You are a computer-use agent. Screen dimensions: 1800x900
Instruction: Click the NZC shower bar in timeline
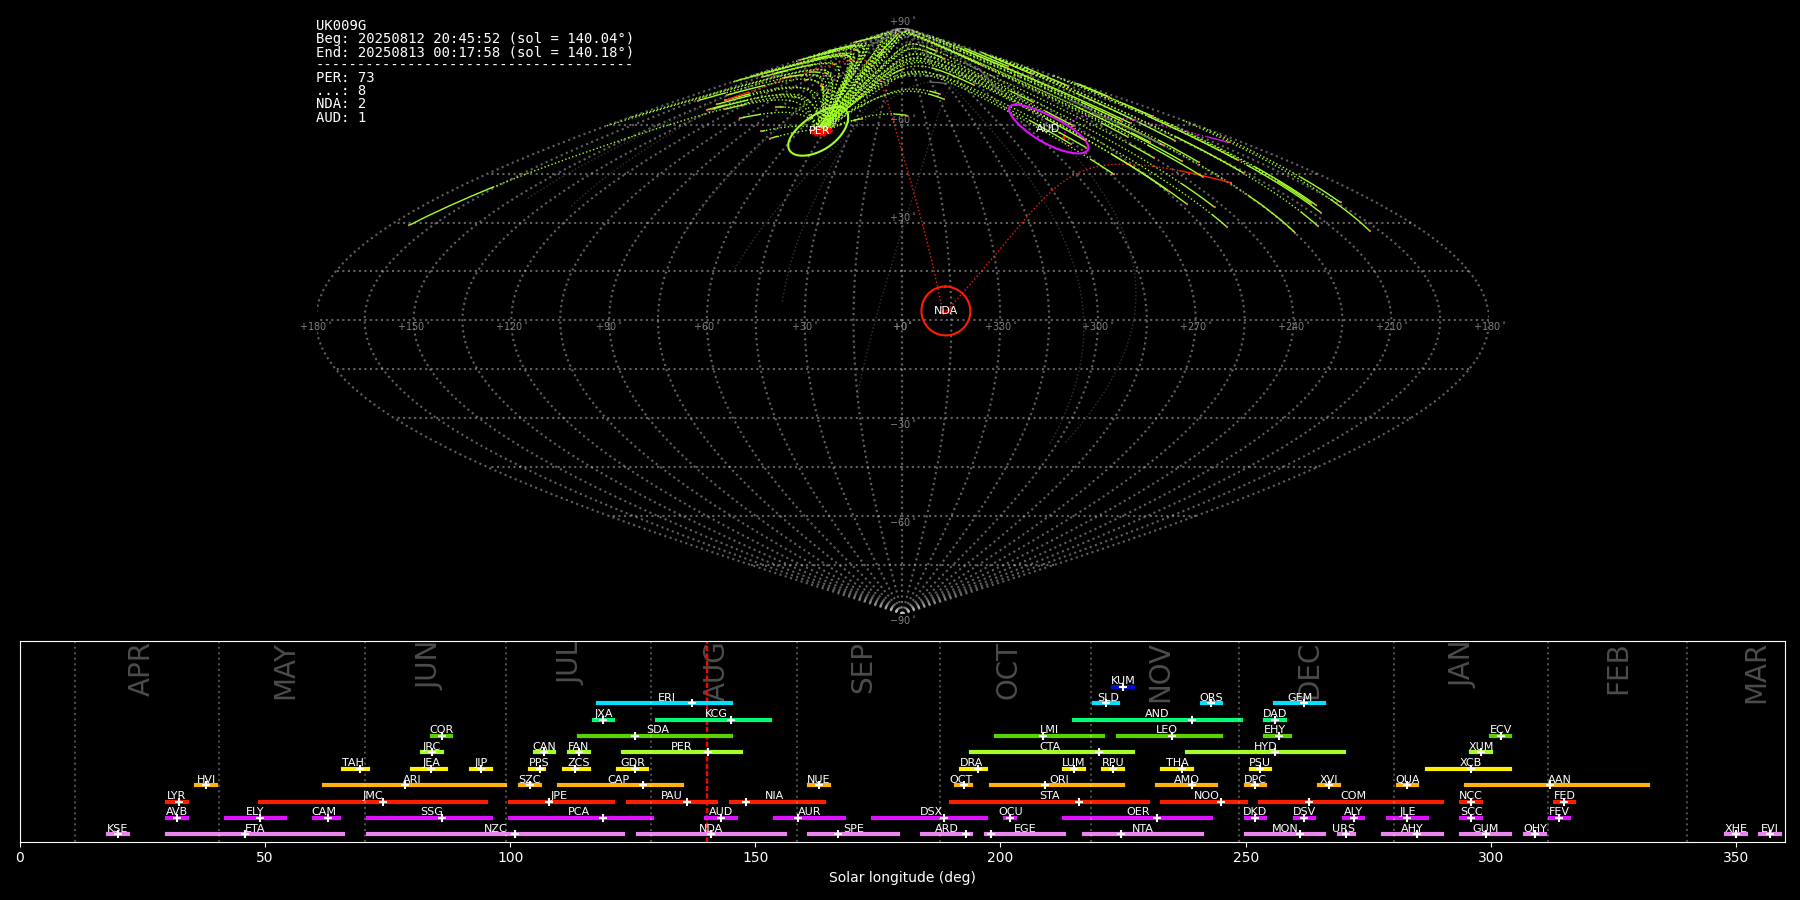click(x=495, y=834)
